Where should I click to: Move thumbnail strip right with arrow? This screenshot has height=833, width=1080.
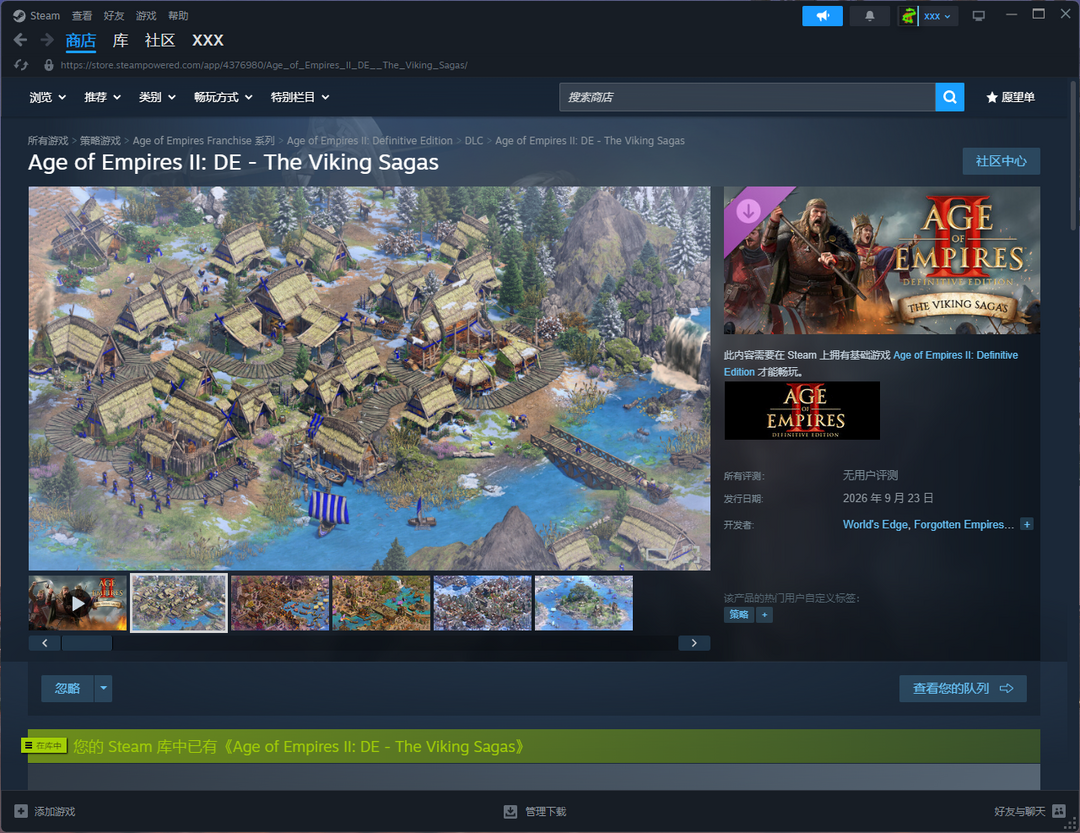click(x=694, y=643)
